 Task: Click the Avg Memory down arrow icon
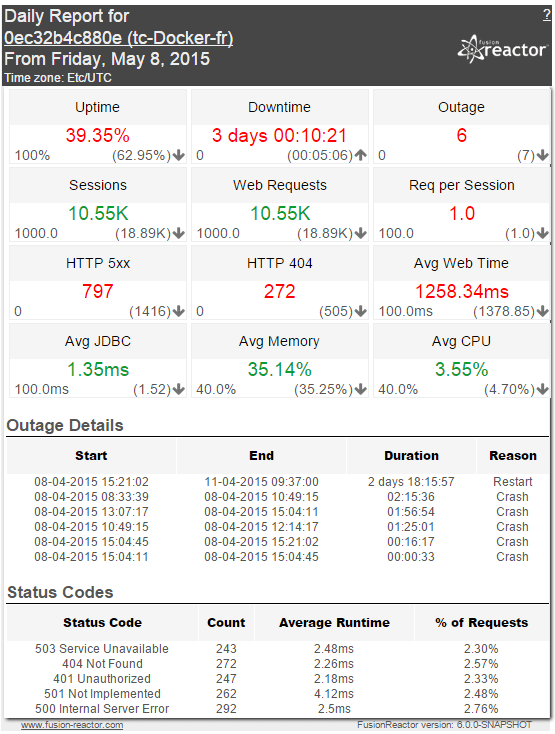[x=360, y=389]
